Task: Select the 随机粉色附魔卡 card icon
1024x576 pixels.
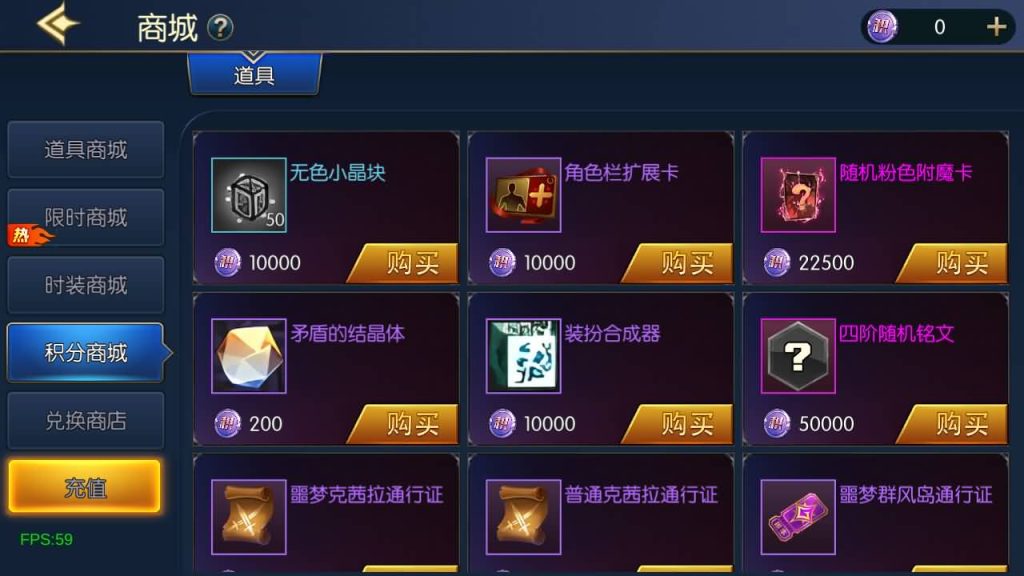Action: click(x=798, y=195)
